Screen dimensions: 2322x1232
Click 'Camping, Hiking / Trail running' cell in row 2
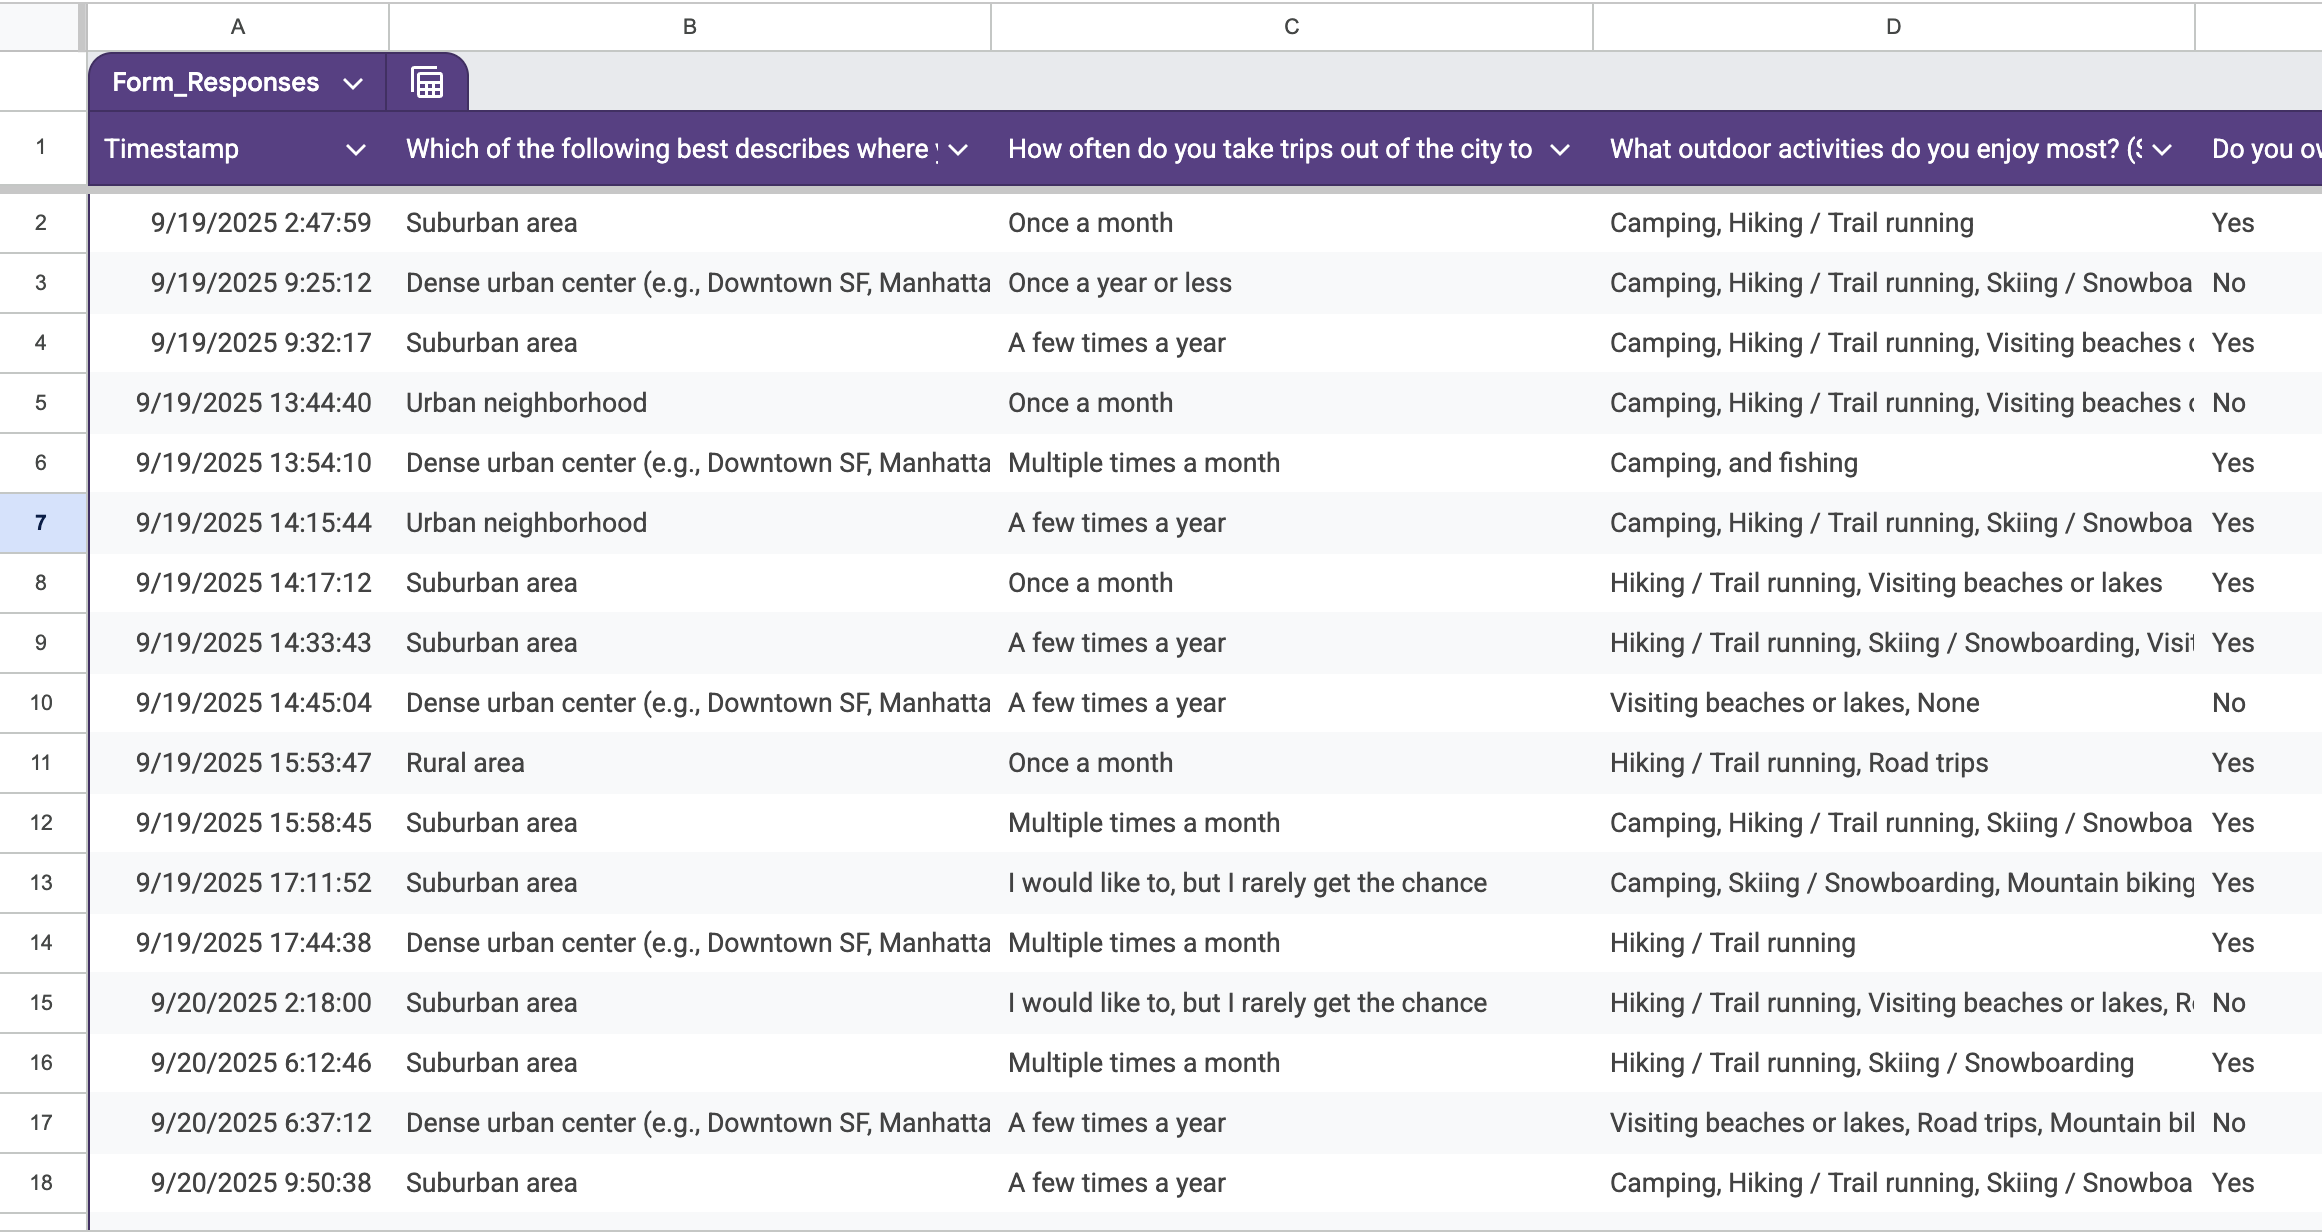click(1894, 223)
